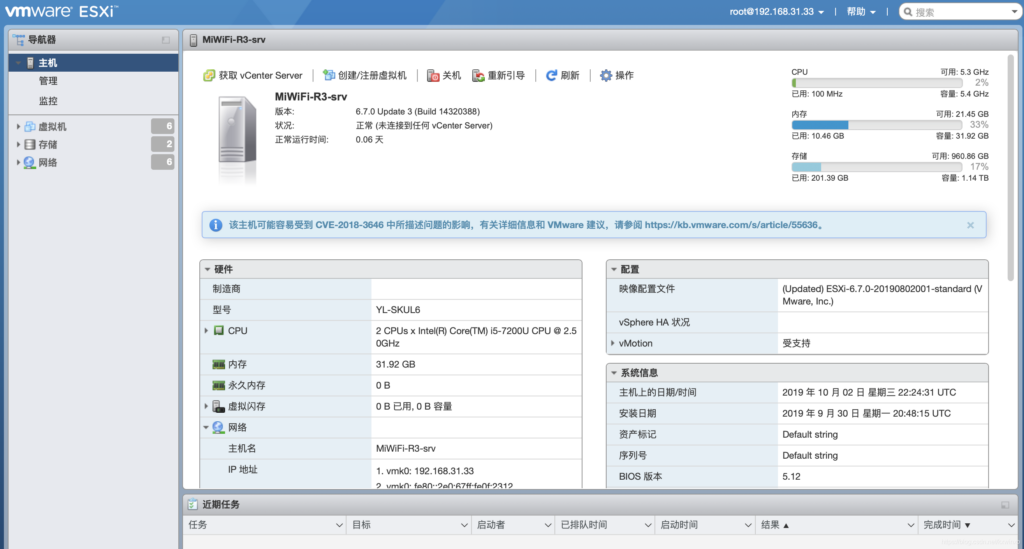Open the 帮助 help menu
This screenshot has width=1024, height=549.
coord(861,12)
